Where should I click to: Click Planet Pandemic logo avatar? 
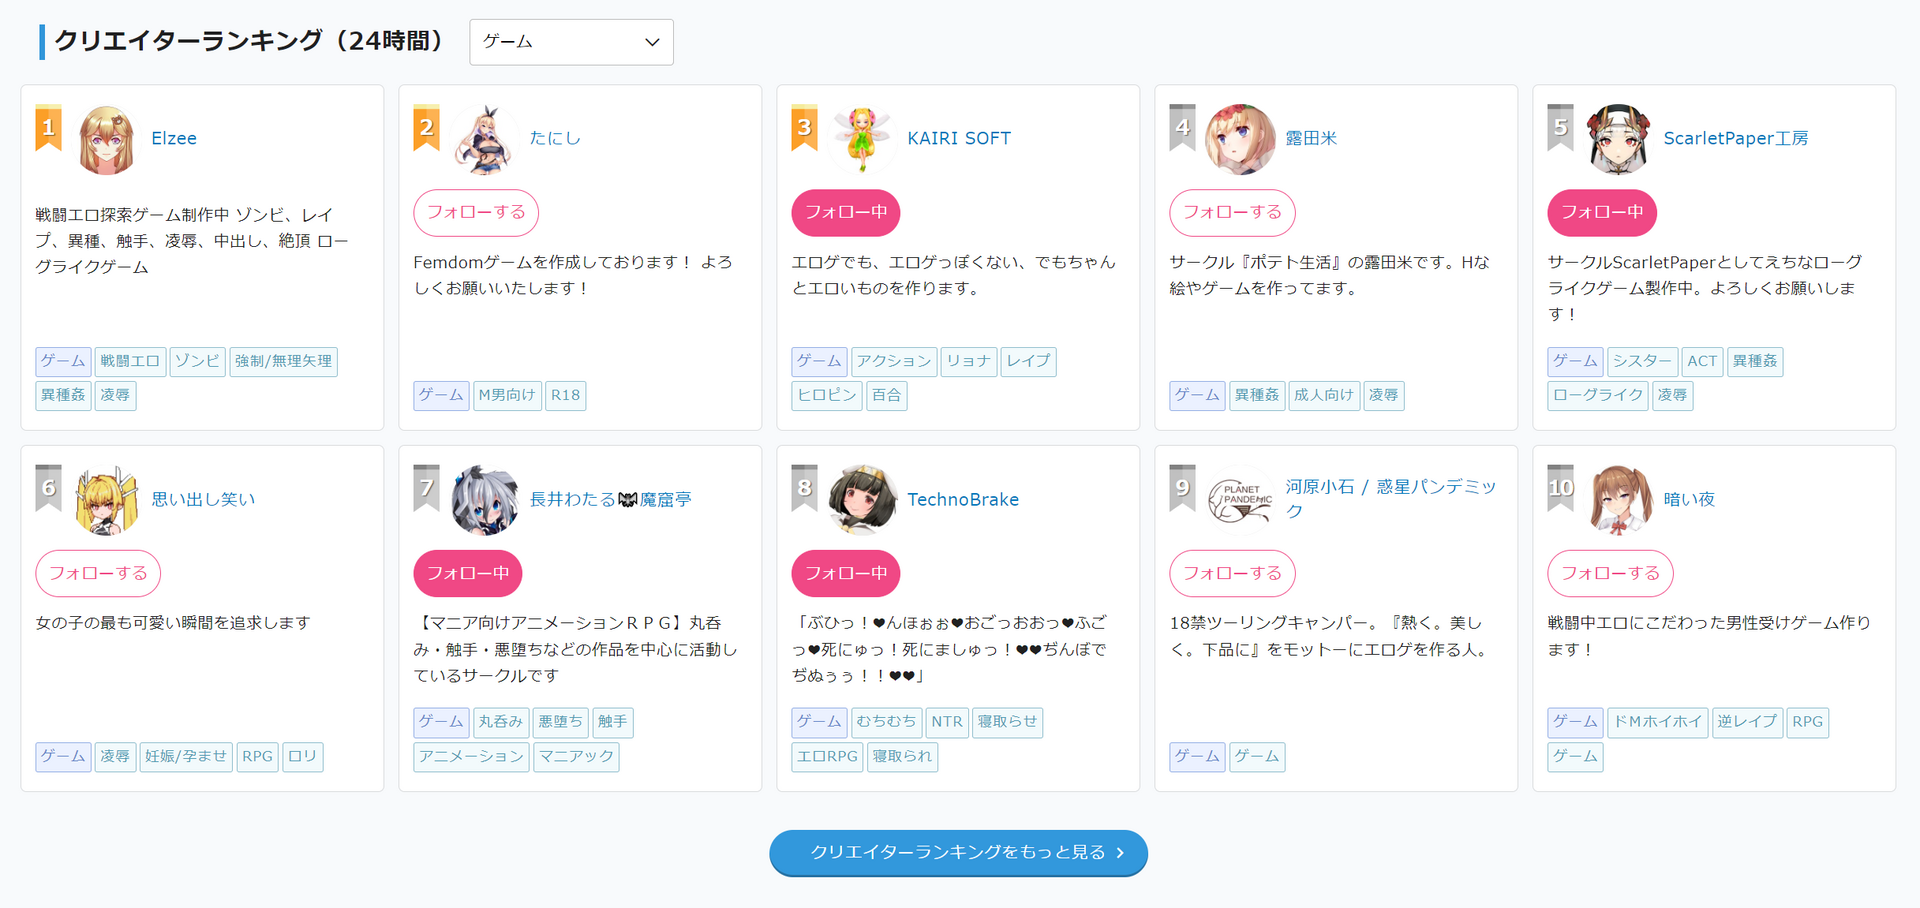(1240, 500)
